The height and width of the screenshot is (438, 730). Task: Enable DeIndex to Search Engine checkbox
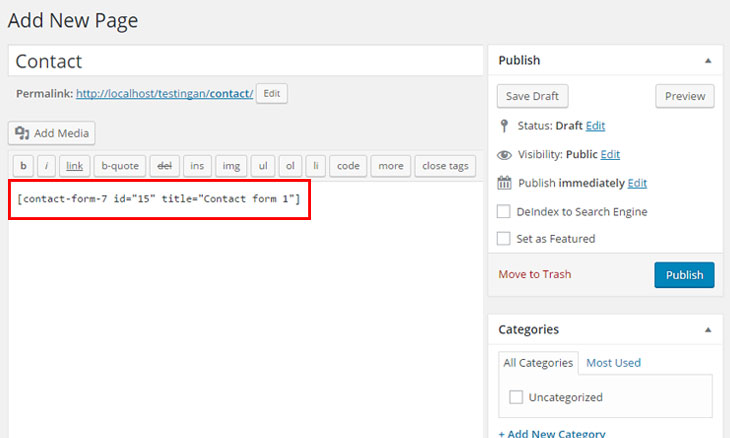503,211
